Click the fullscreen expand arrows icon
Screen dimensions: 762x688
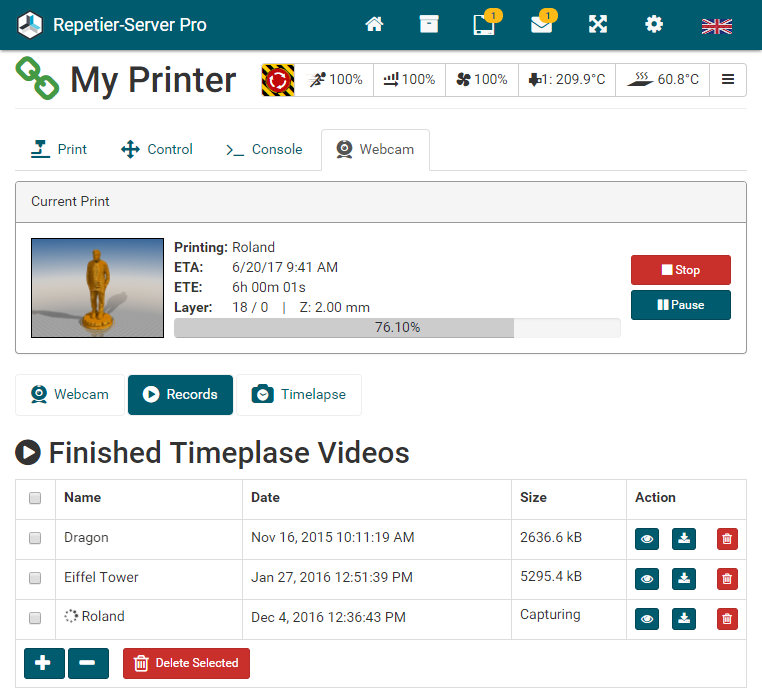pos(598,24)
